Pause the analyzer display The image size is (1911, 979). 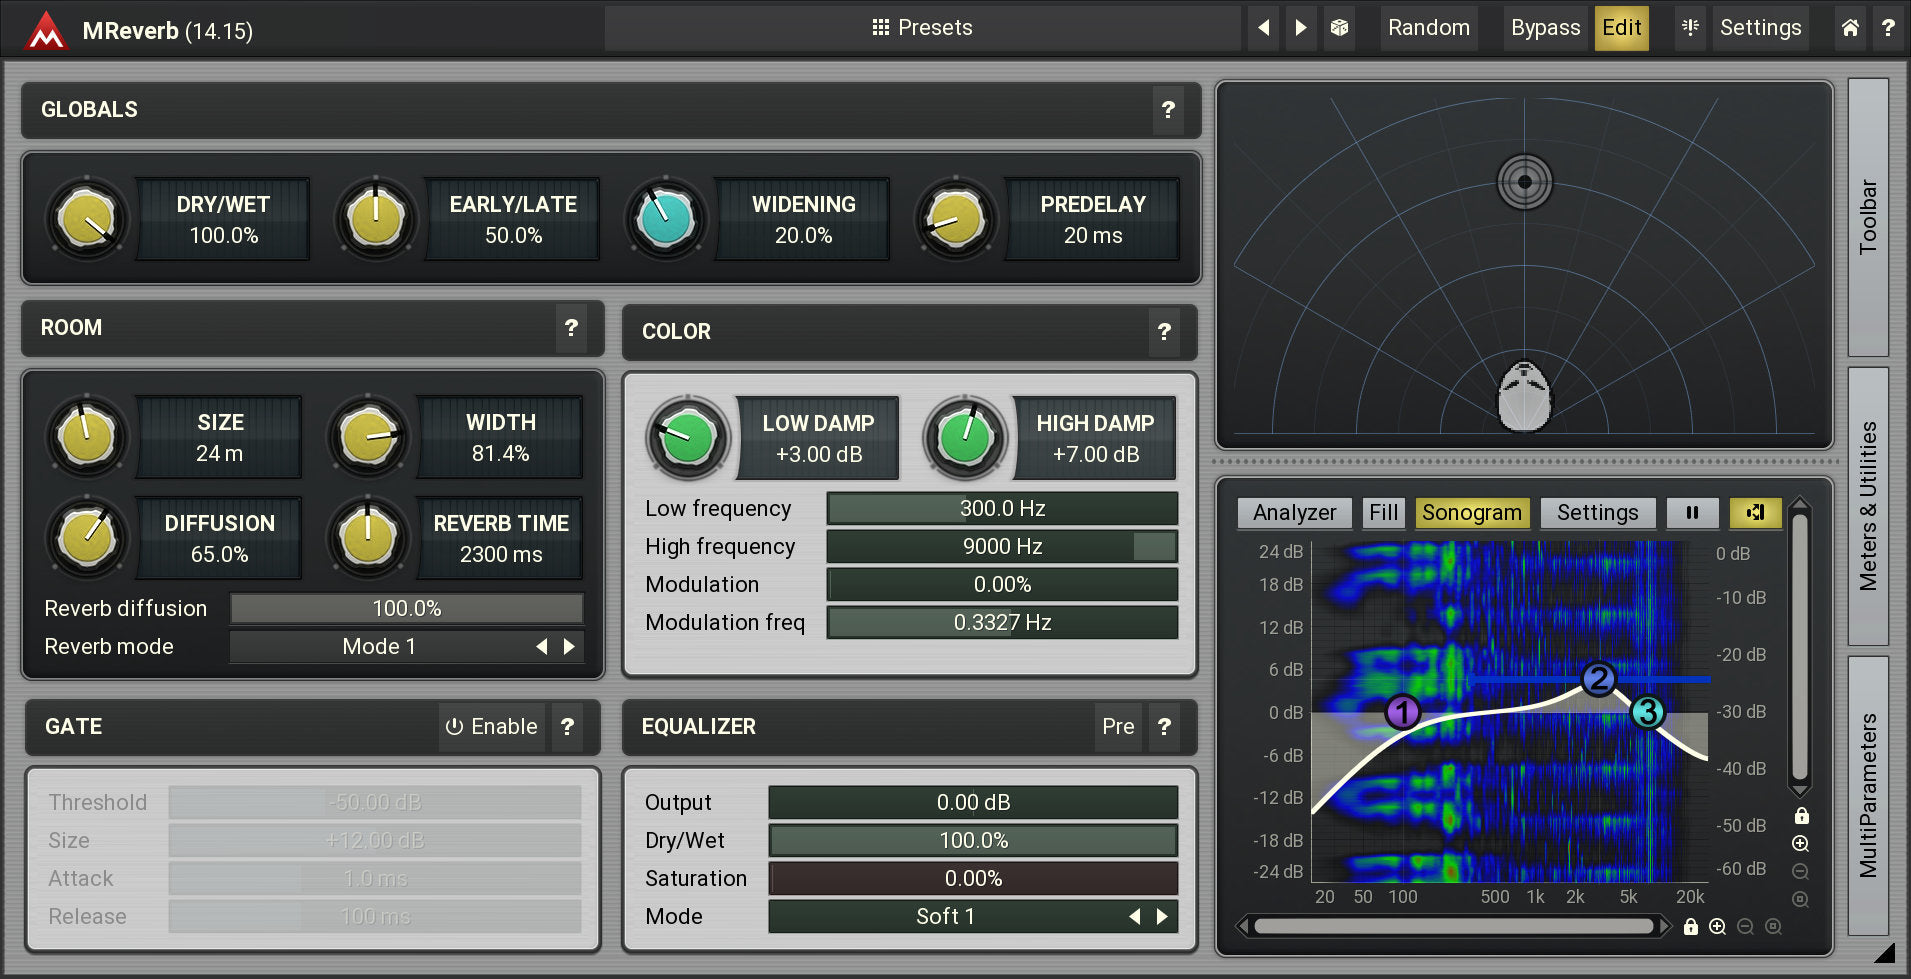coord(1692,513)
